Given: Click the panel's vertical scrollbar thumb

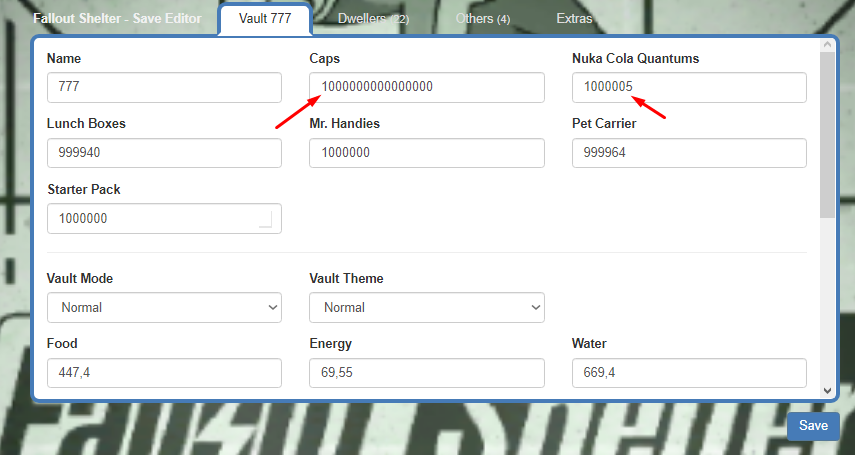Looking at the screenshot, I should [x=827, y=135].
